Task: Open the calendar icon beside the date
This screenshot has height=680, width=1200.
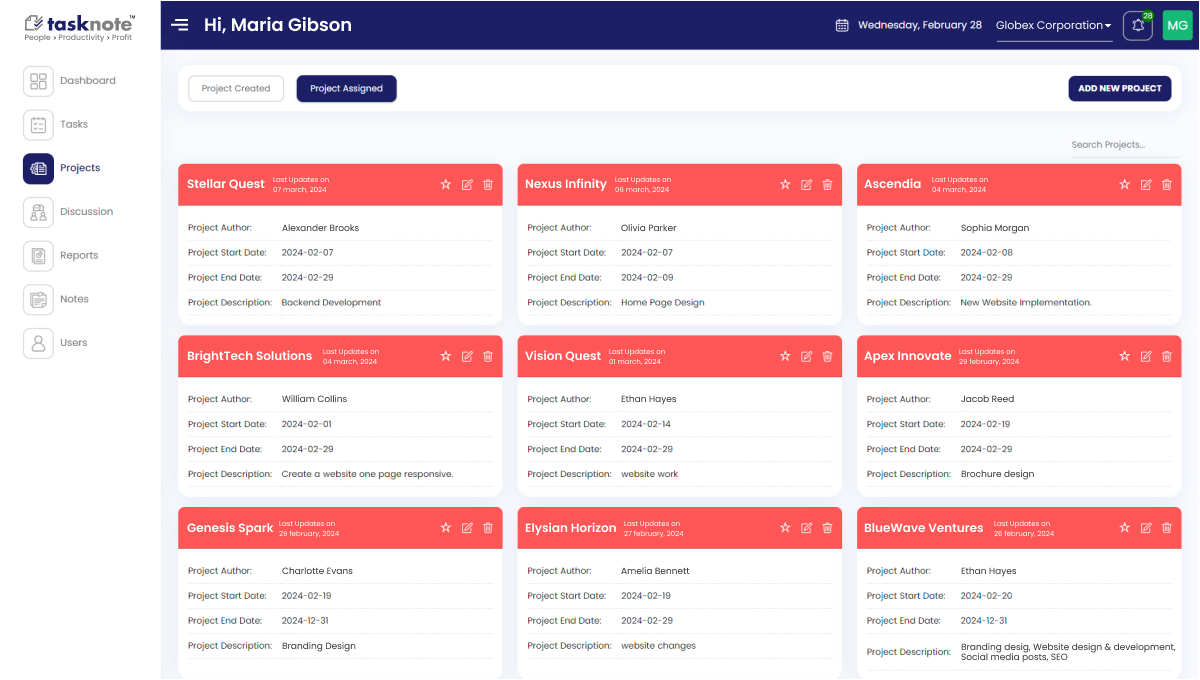Action: point(842,26)
